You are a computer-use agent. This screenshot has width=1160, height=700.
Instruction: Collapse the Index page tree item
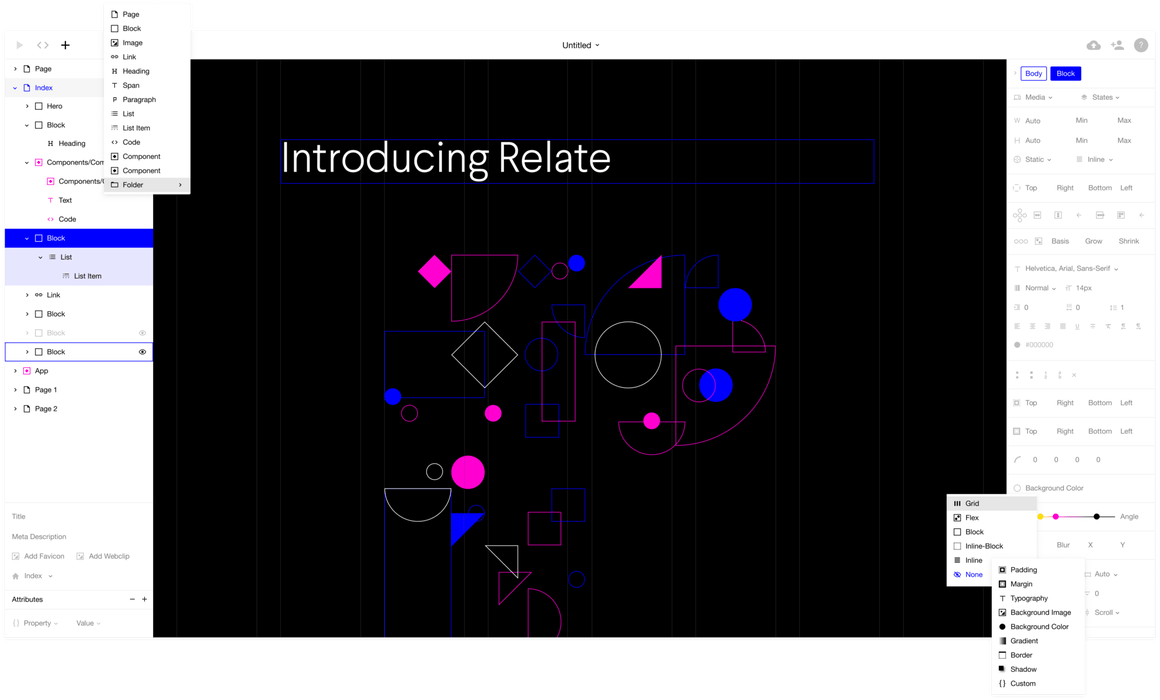point(15,88)
